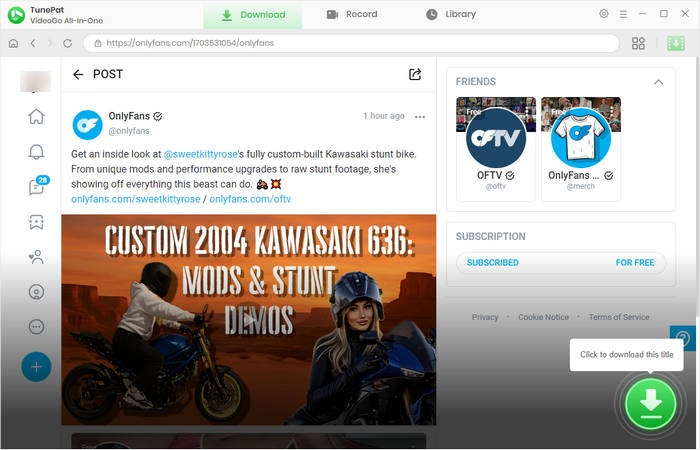700x450 pixels.
Task: Reload the page in browser toolbar
Action: point(67,43)
